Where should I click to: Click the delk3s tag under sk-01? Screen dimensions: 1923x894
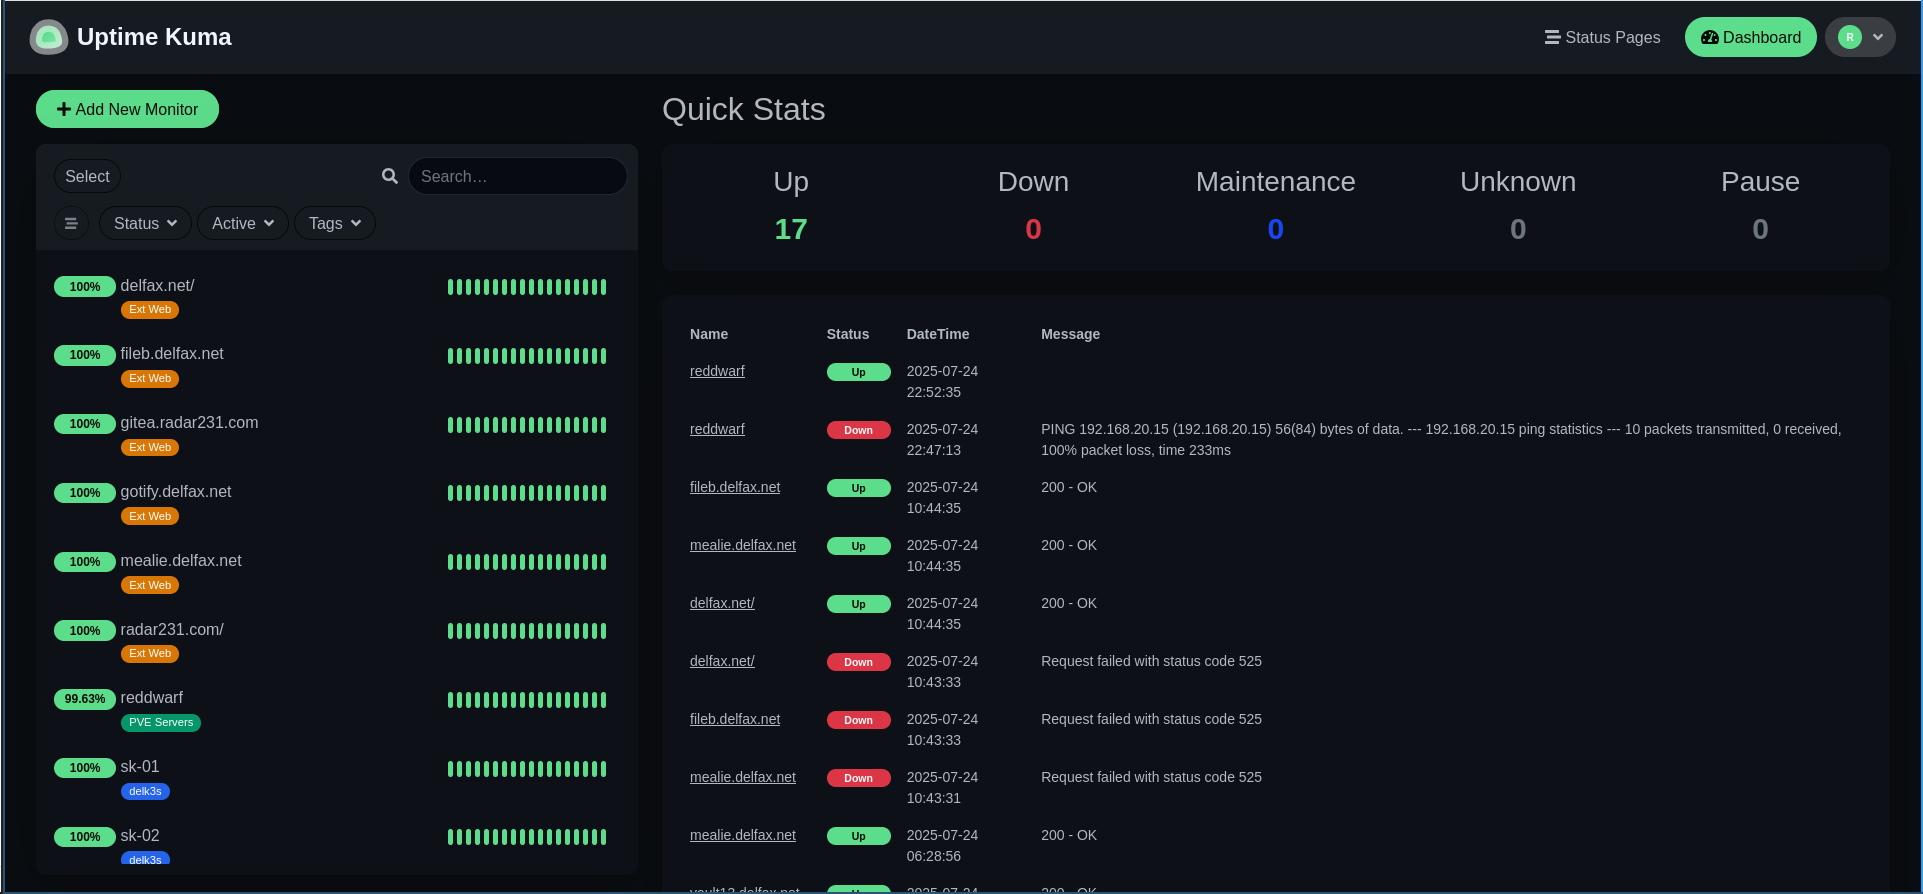tap(145, 791)
